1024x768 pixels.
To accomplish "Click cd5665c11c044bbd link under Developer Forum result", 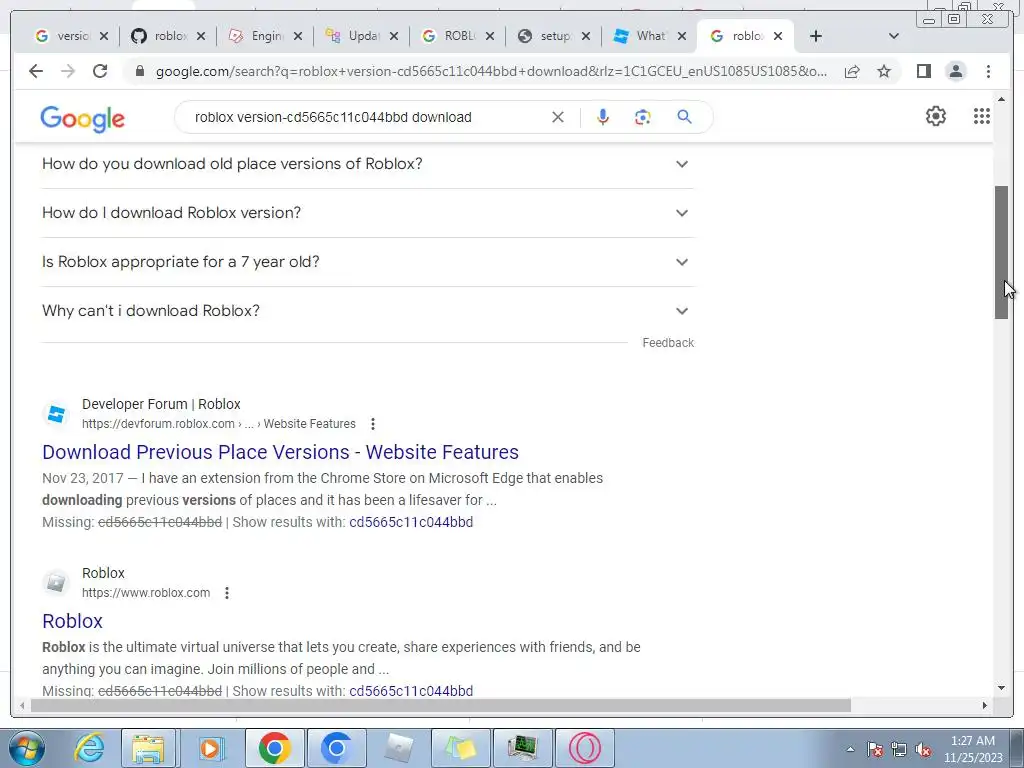I will [411, 522].
